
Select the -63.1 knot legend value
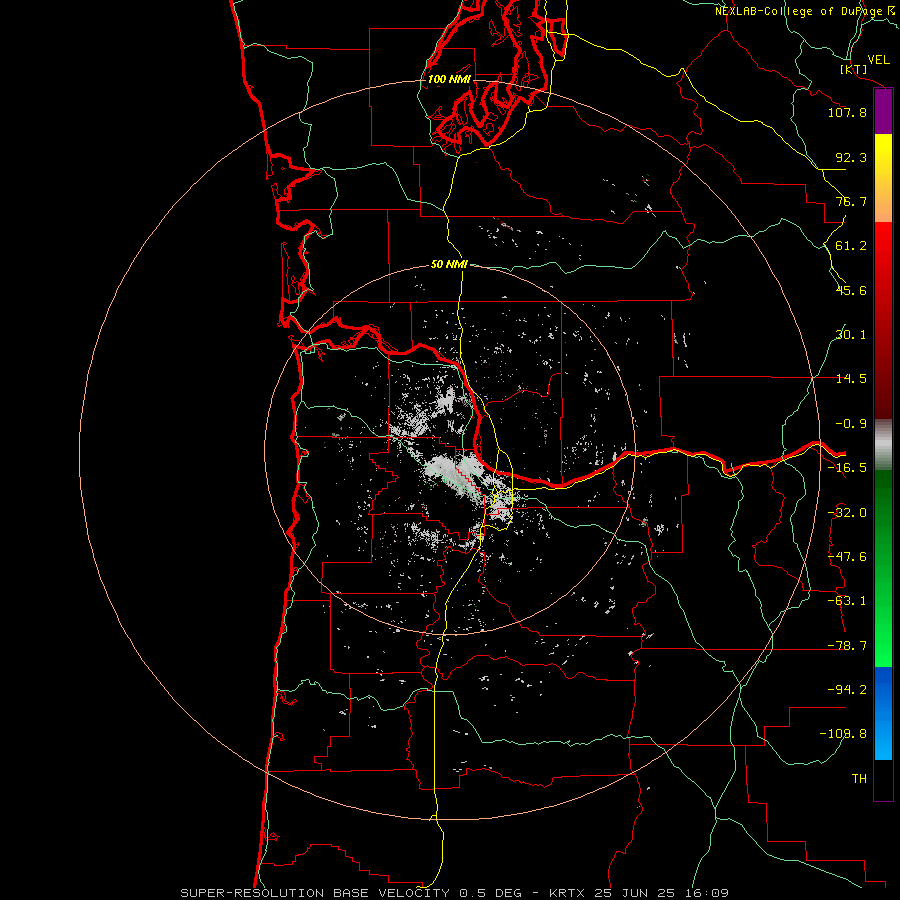[x=847, y=601]
